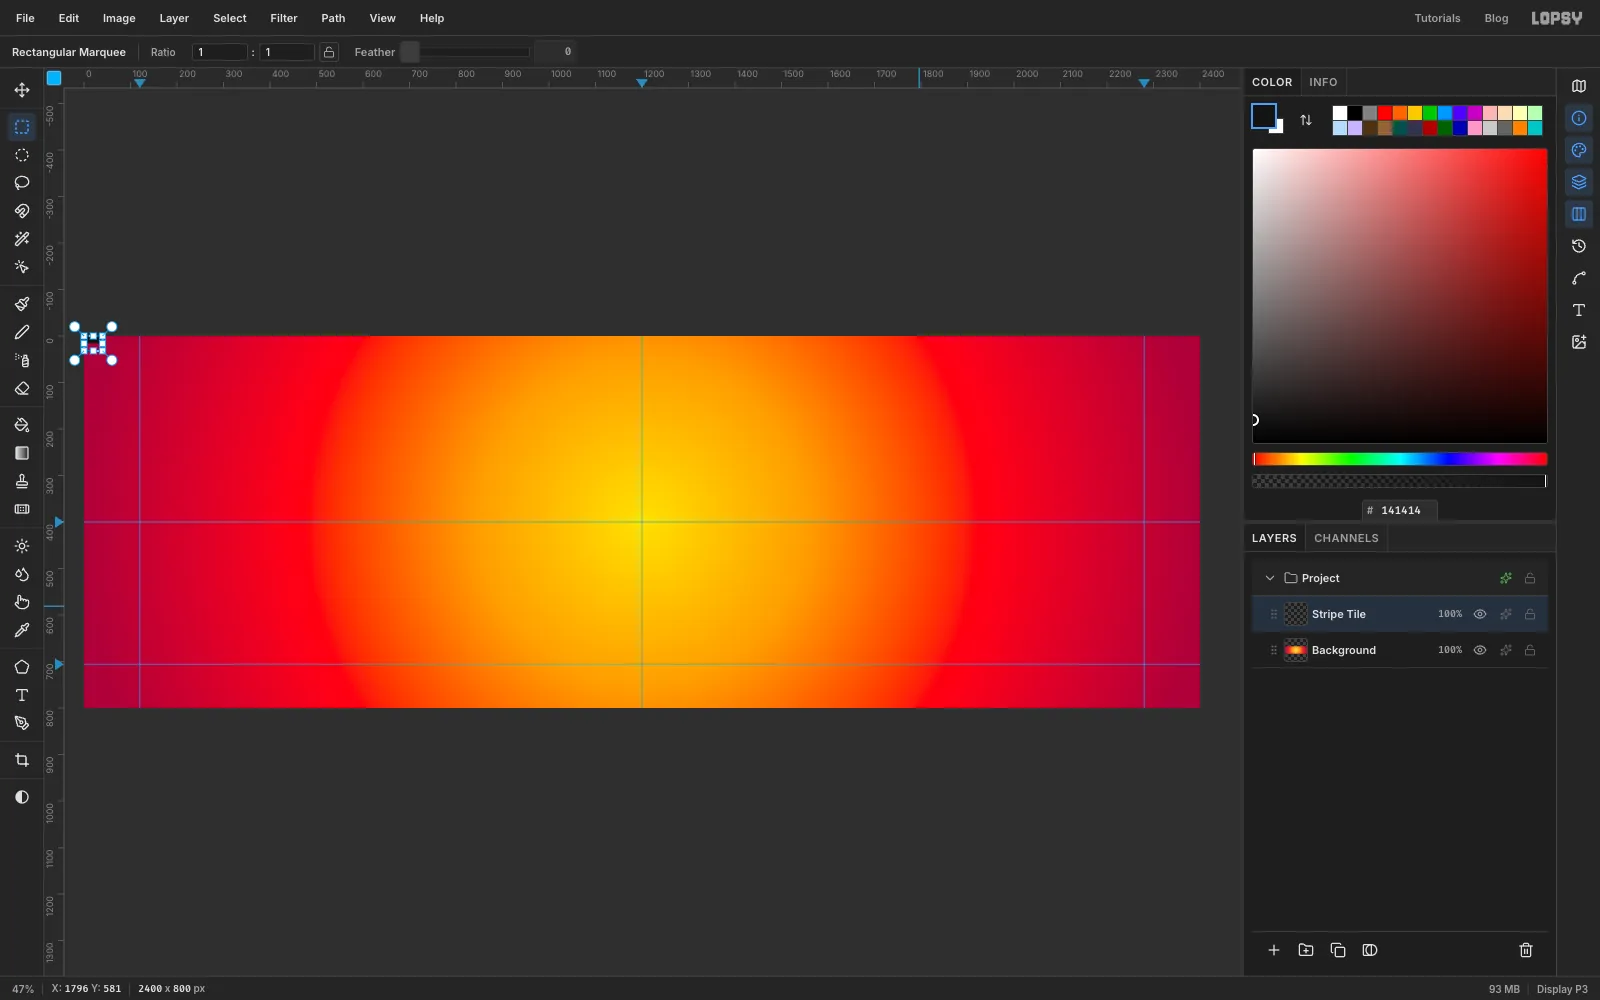Select the Polygon shape tool

[22, 667]
